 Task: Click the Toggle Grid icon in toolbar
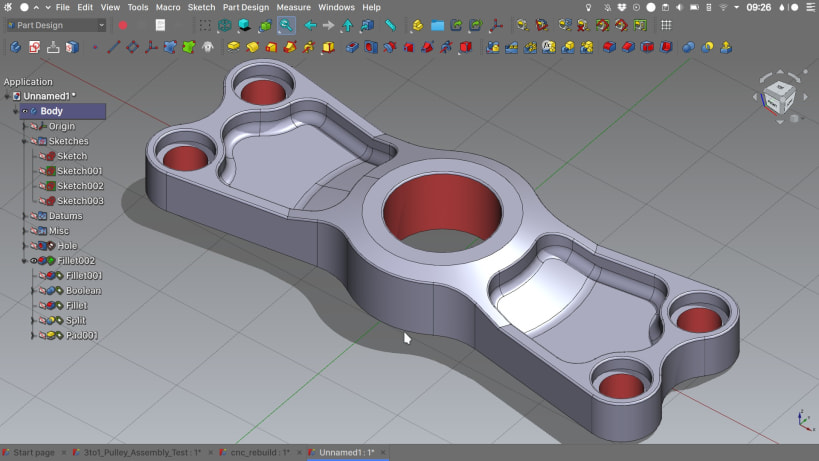666,25
